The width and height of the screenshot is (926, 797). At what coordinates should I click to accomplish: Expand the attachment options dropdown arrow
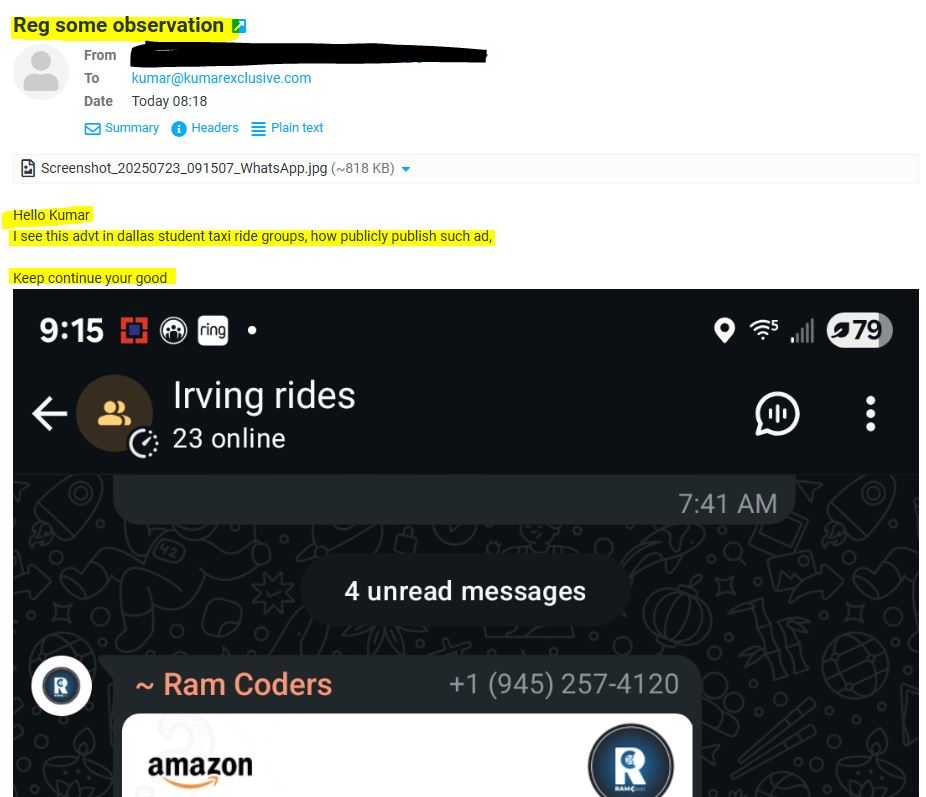coord(406,169)
